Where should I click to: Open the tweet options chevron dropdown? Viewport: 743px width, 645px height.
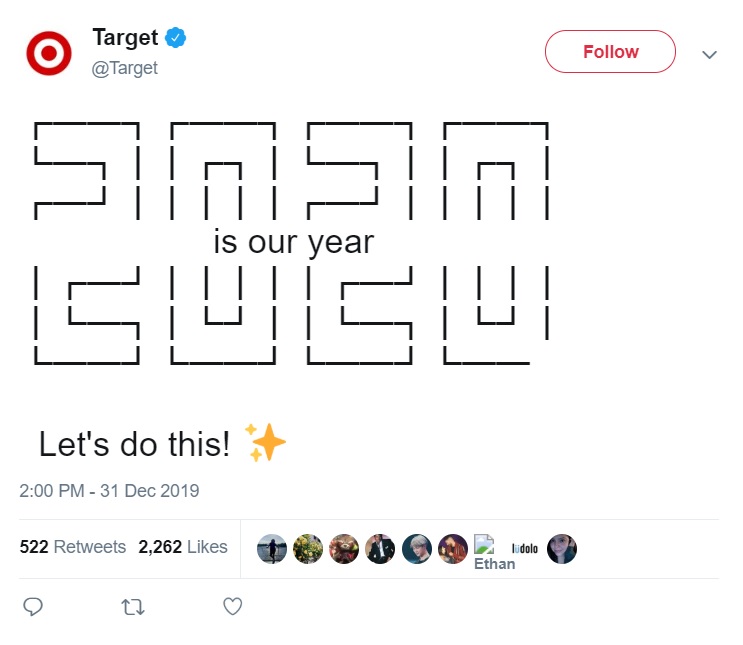point(709,55)
